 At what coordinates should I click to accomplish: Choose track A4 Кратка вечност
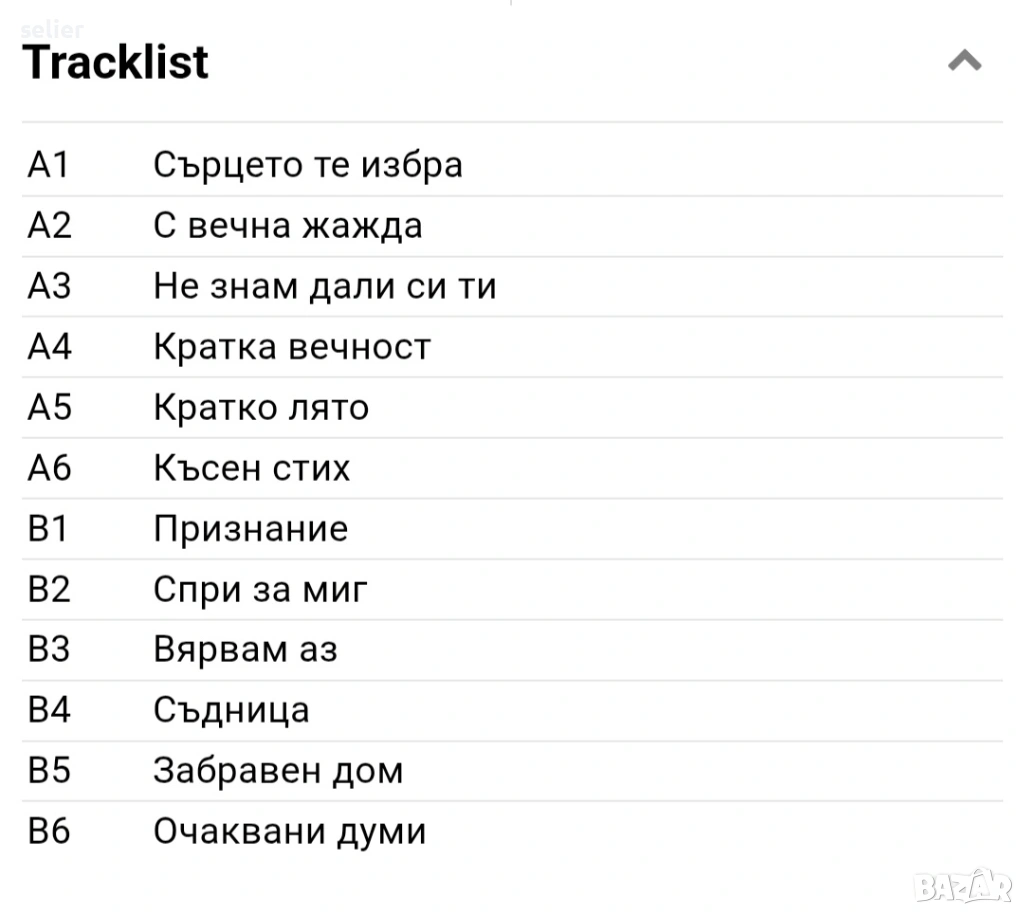point(291,347)
